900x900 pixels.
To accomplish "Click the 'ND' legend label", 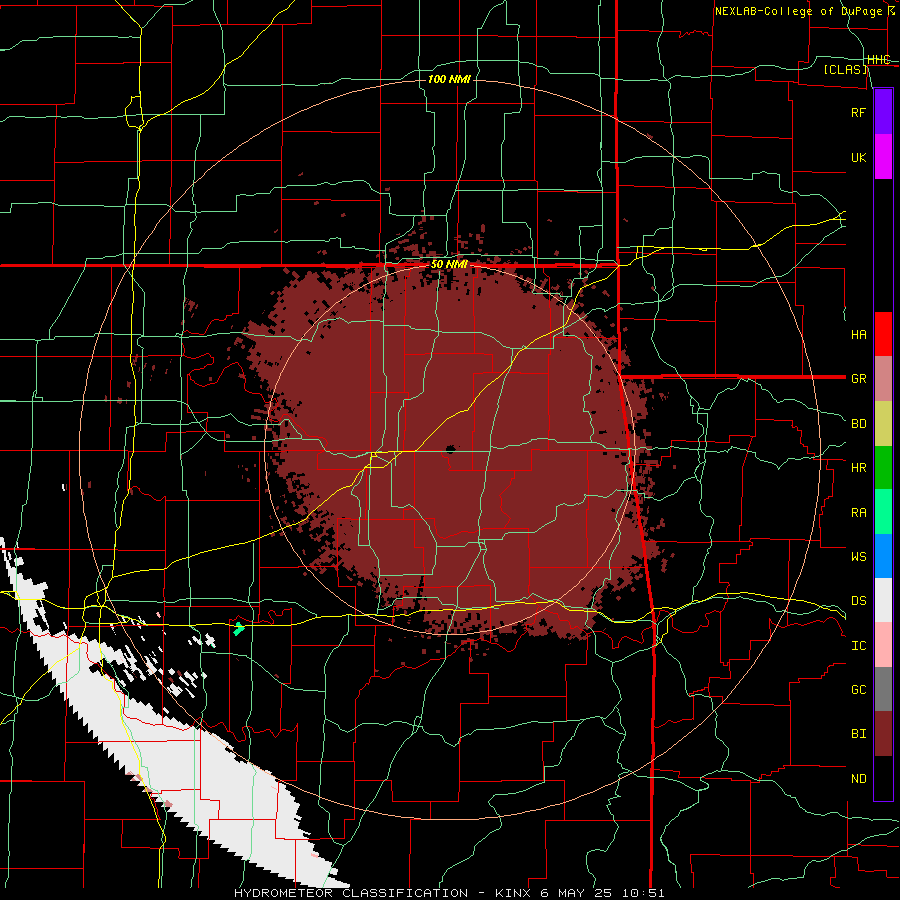I will point(859,779).
